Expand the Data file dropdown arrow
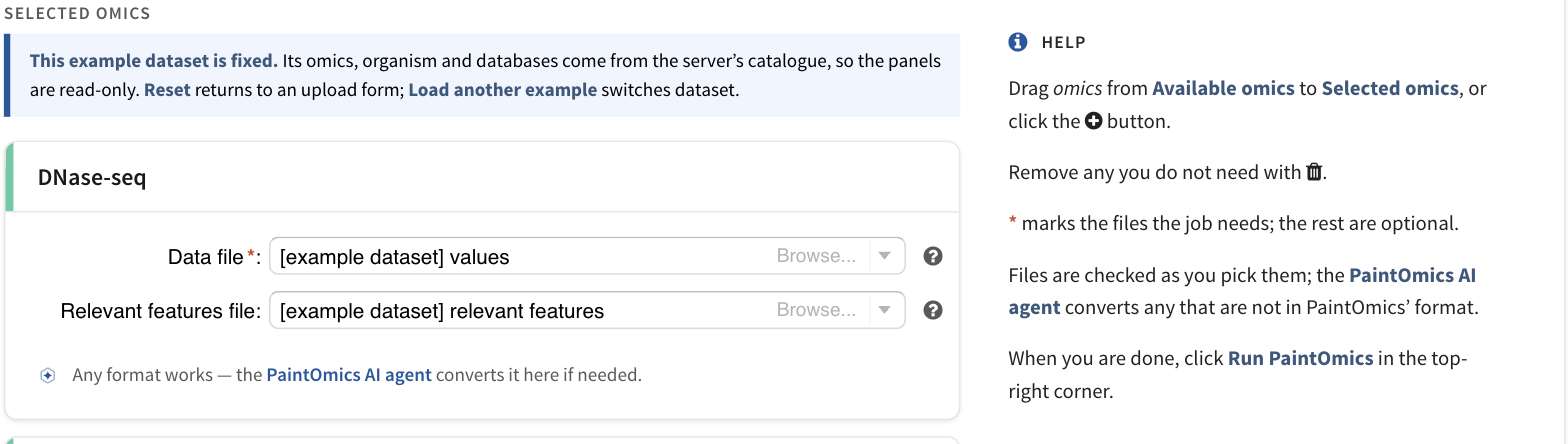The image size is (1568, 444). (884, 256)
